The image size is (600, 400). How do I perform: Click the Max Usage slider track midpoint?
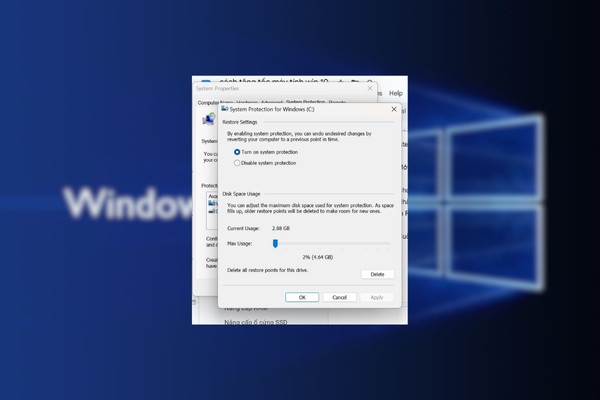(331, 243)
